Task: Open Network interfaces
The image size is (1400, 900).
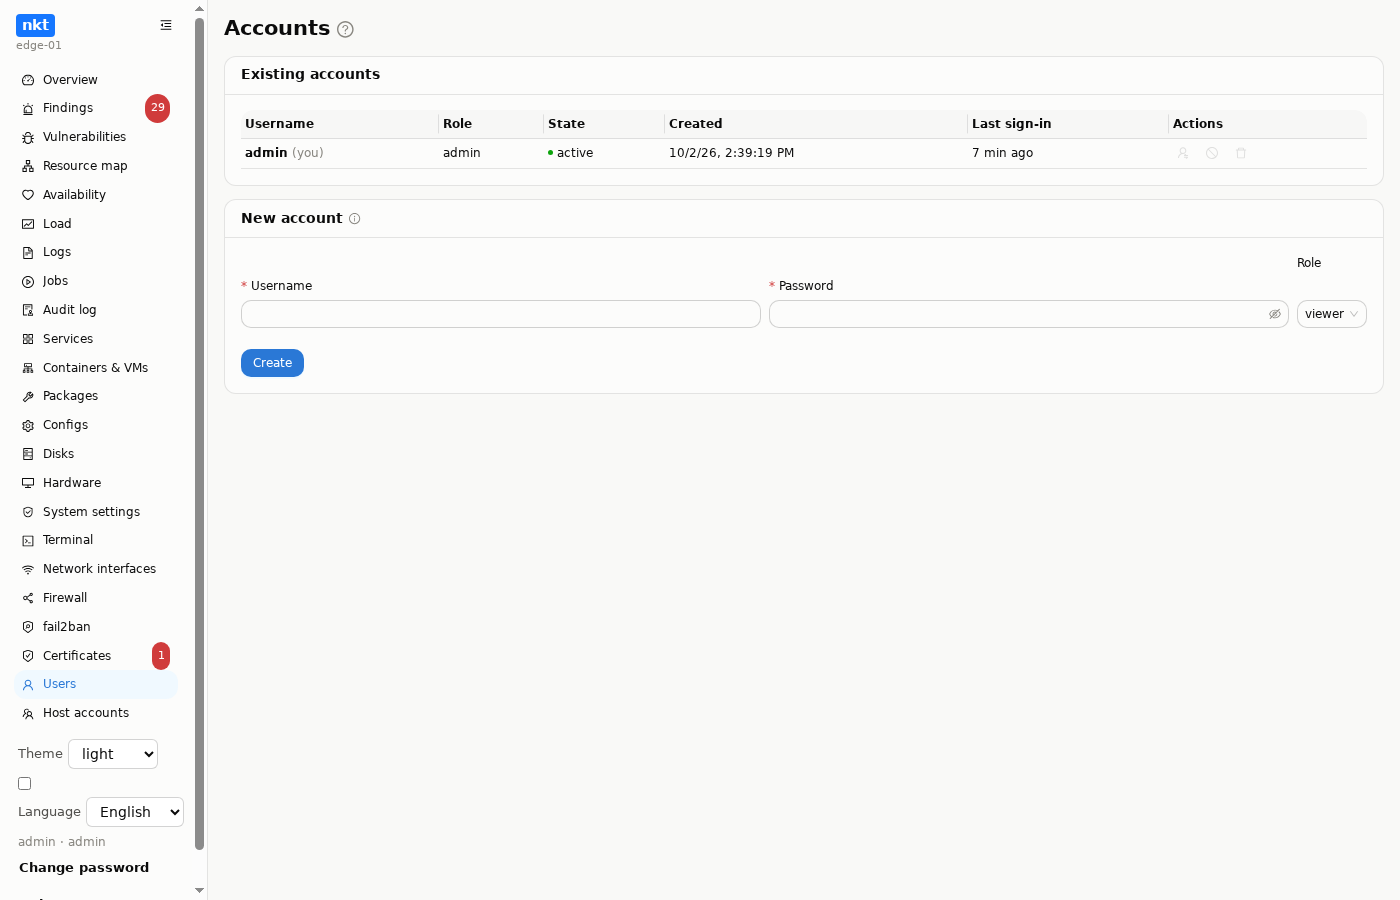Action: 96,569
